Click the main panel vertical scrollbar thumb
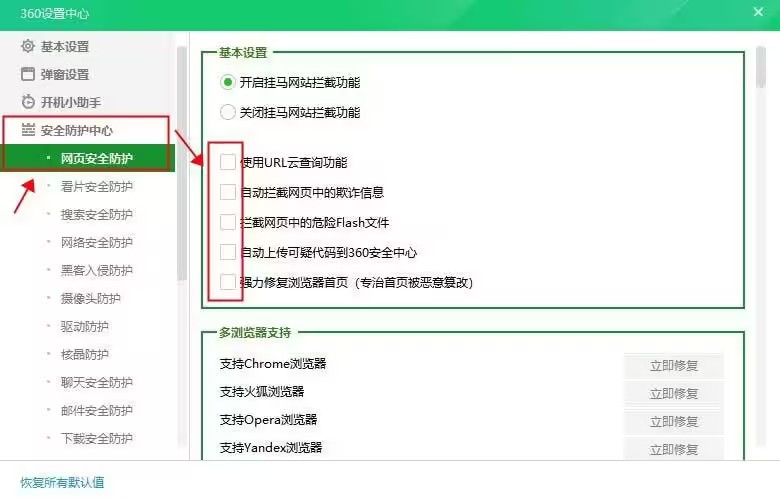780x500 pixels. coord(761,67)
